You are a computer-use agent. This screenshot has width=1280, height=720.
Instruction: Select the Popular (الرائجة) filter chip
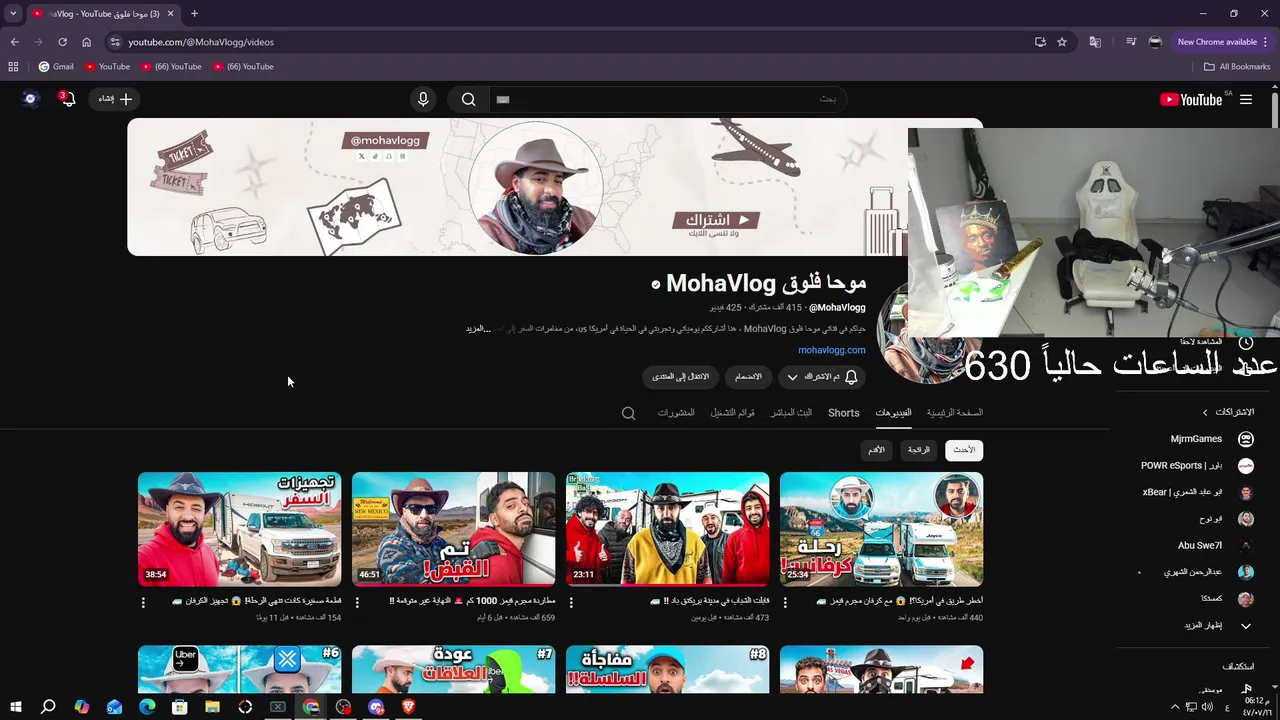point(919,450)
